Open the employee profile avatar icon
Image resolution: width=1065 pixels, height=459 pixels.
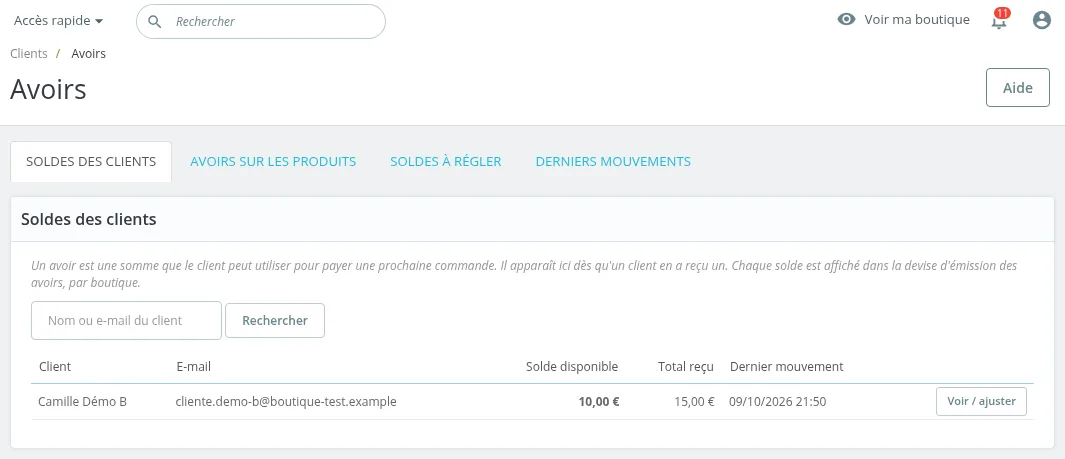pos(1041,20)
